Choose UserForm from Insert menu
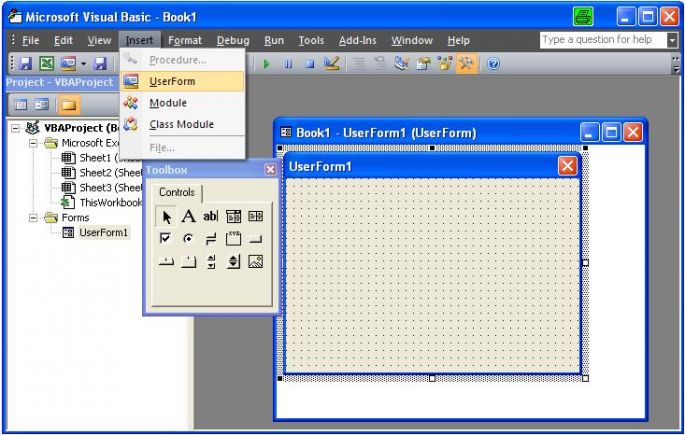685x435 pixels. click(182, 82)
